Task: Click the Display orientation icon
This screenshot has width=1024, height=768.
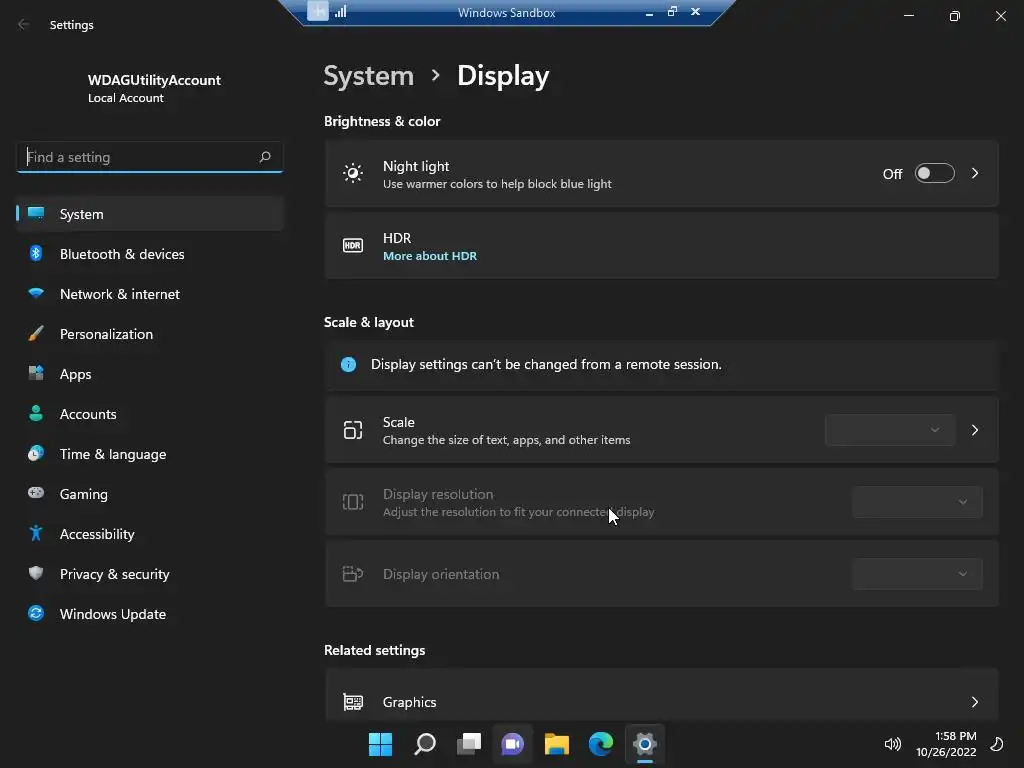Action: (353, 573)
